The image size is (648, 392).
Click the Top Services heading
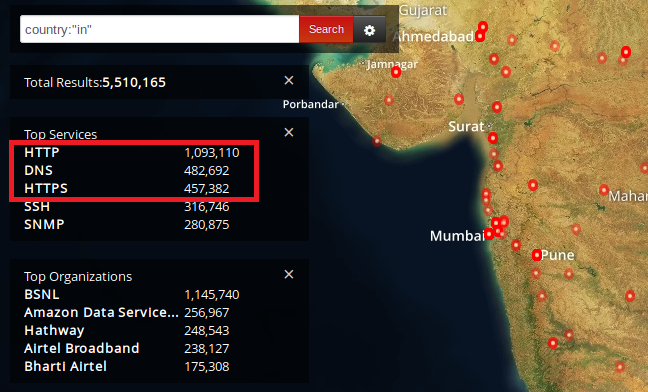(x=60, y=135)
